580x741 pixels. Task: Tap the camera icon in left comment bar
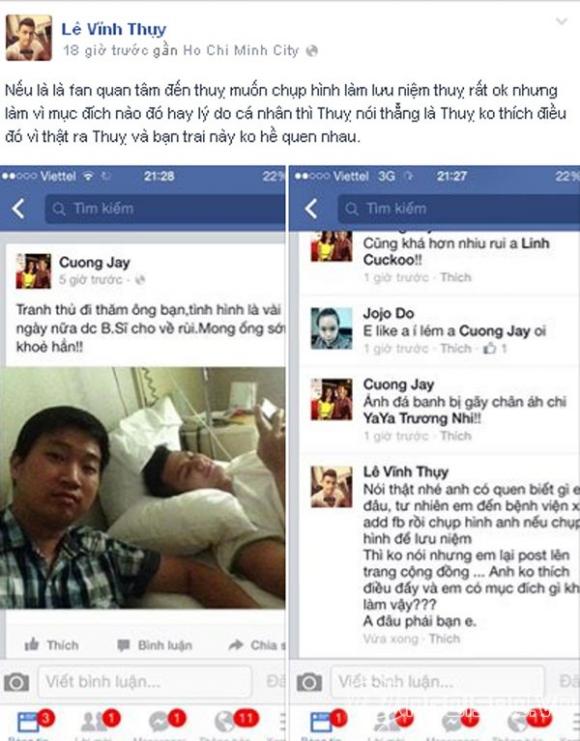[17, 682]
